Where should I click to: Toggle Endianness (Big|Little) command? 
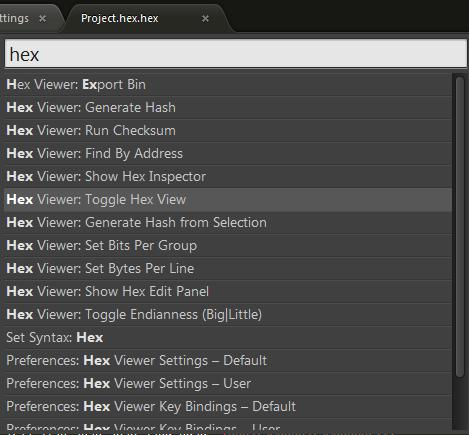pyautogui.click(x=228, y=315)
